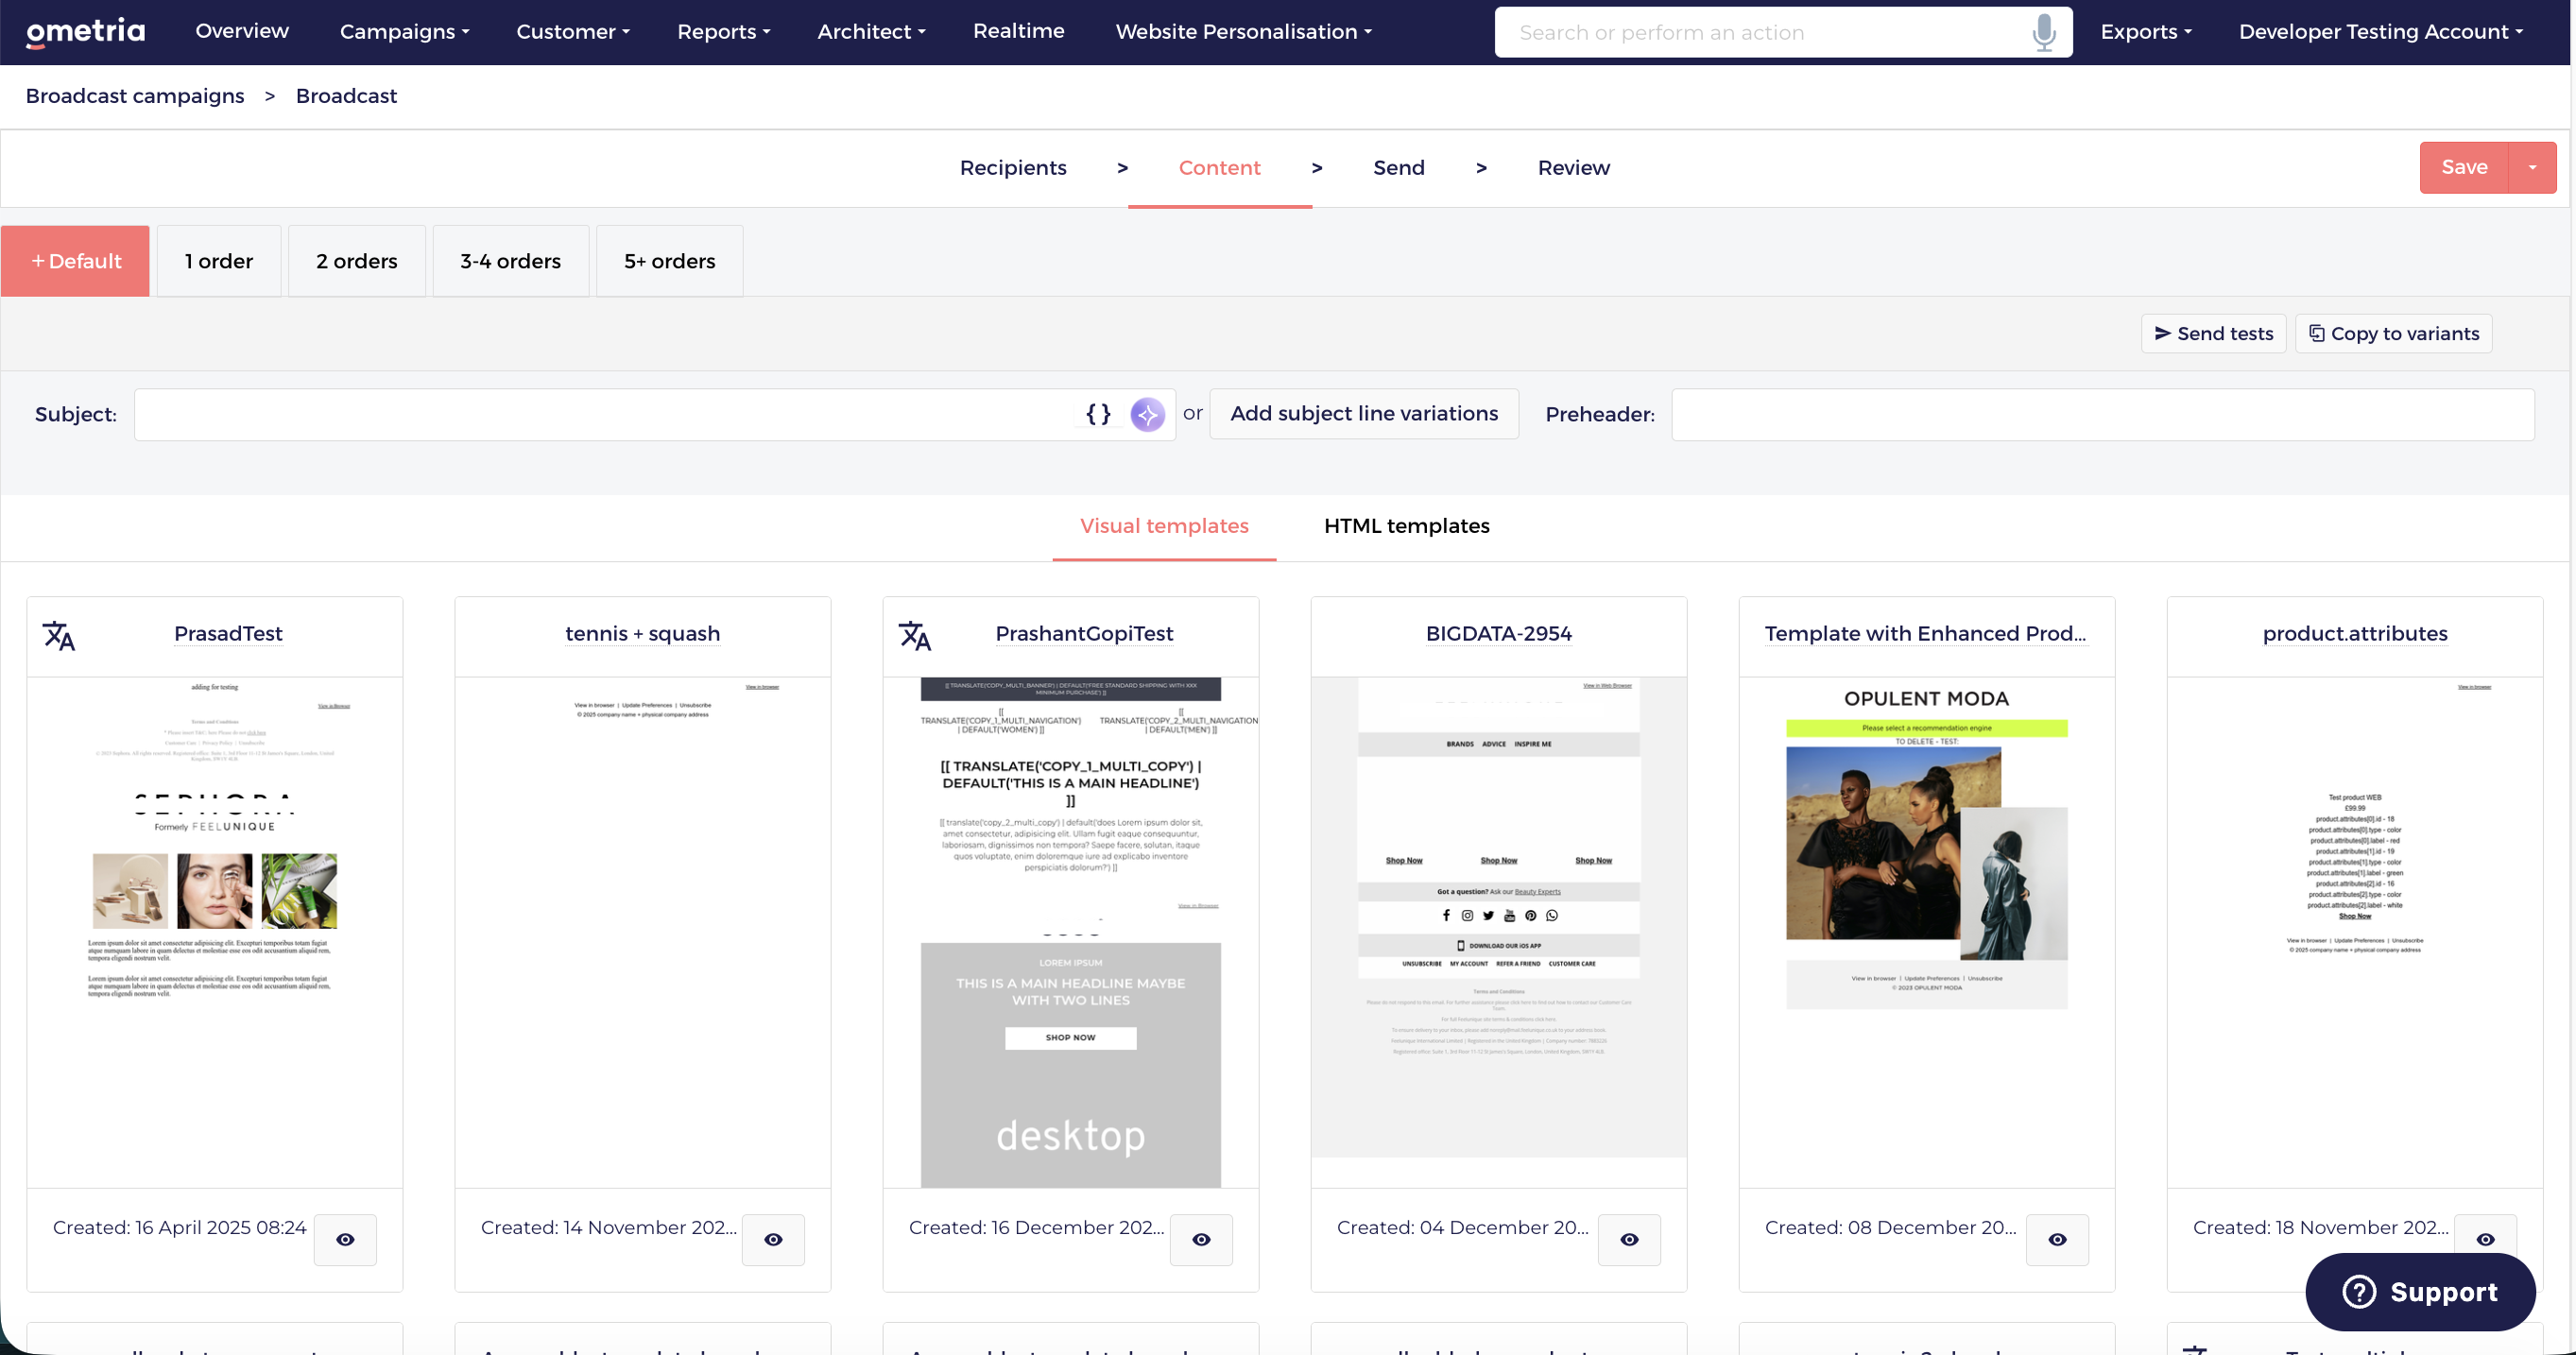Click the translation icon on PrasadTest card

point(59,635)
